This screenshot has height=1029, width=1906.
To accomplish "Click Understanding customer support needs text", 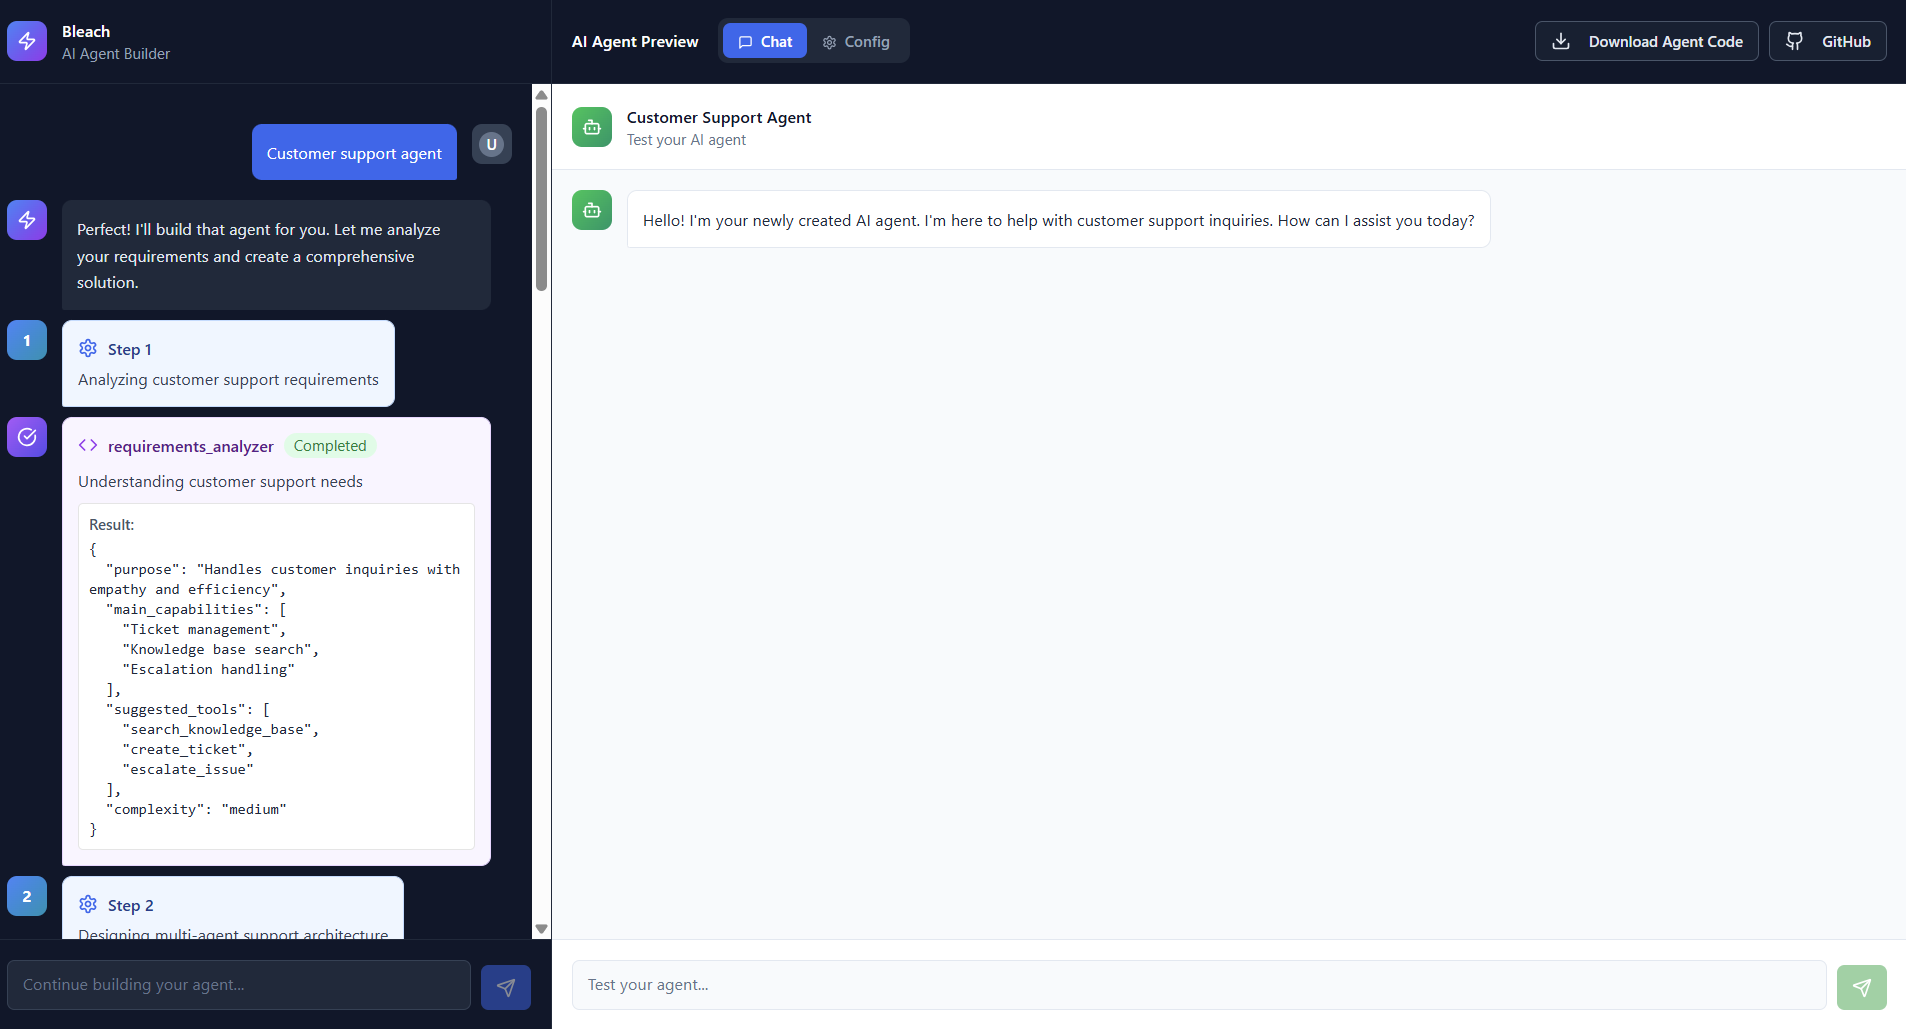I will [220, 482].
